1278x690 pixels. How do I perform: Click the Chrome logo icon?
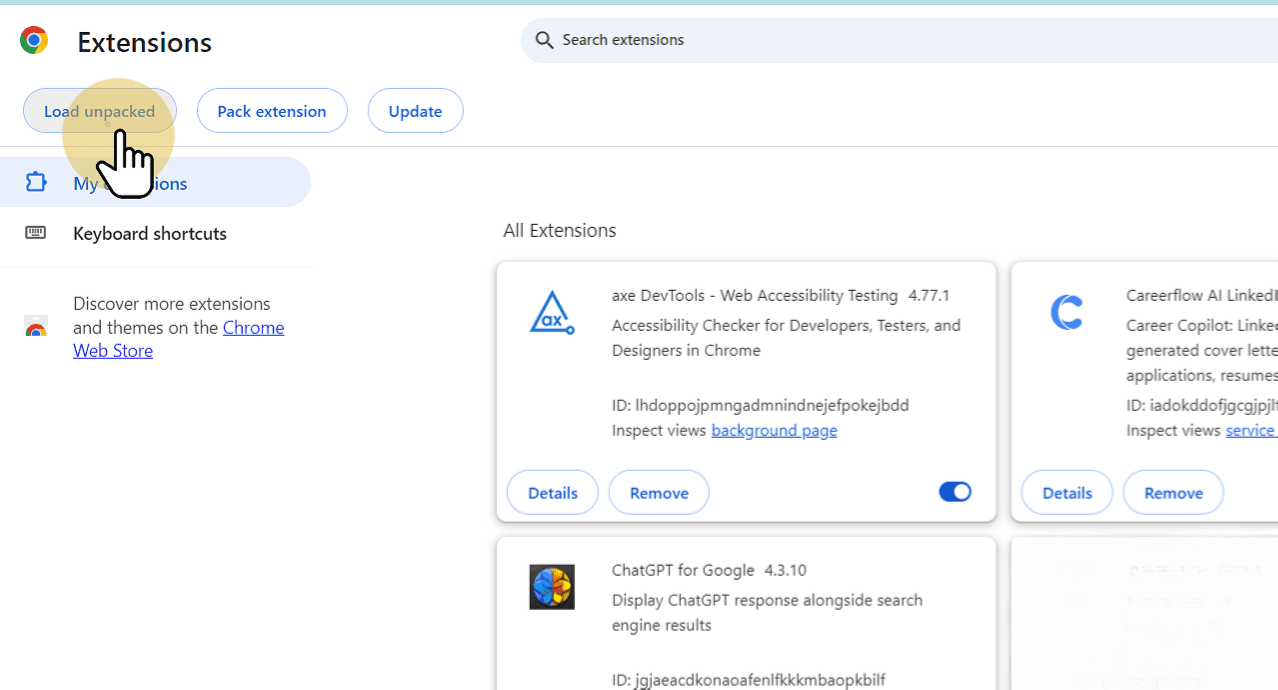pyautogui.click(x=34, y=40)
